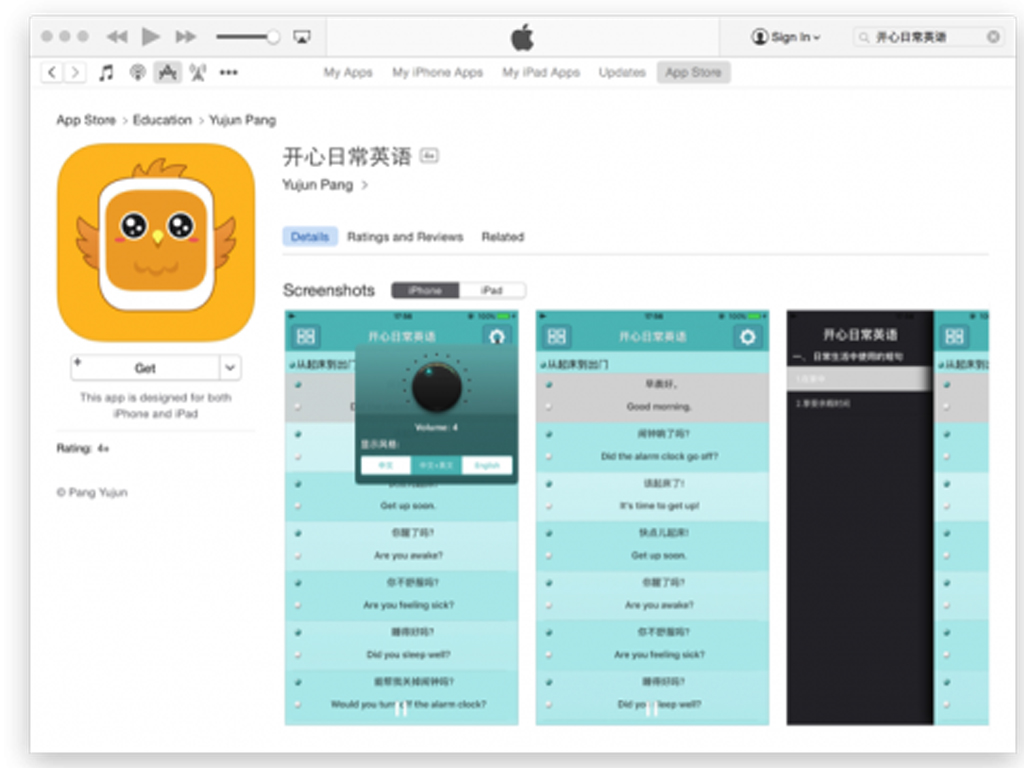Follow the Education breadcrumb link

point(162,120)
